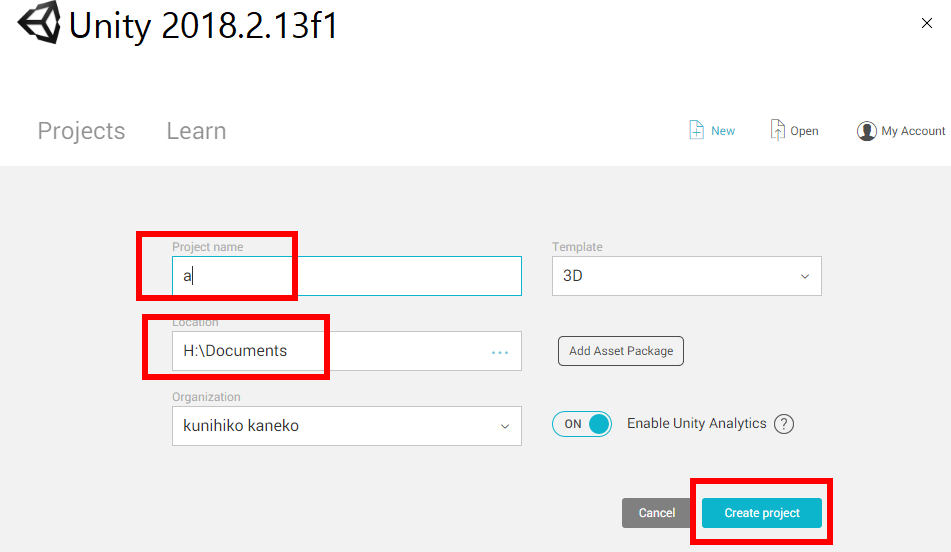Expand the Organization kunihiko kaneko dropdown

pyautogui.click(x=347, y=426)
